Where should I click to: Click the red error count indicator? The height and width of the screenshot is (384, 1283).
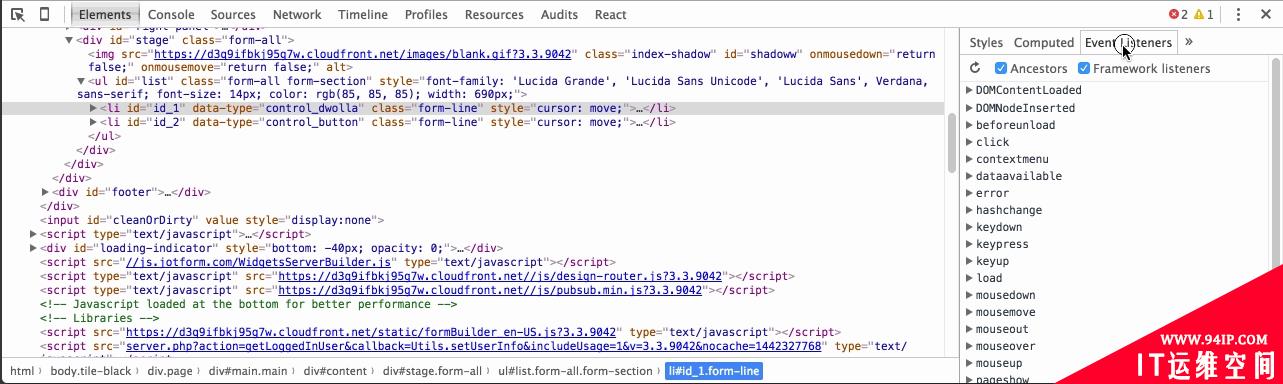point(1178,14)
